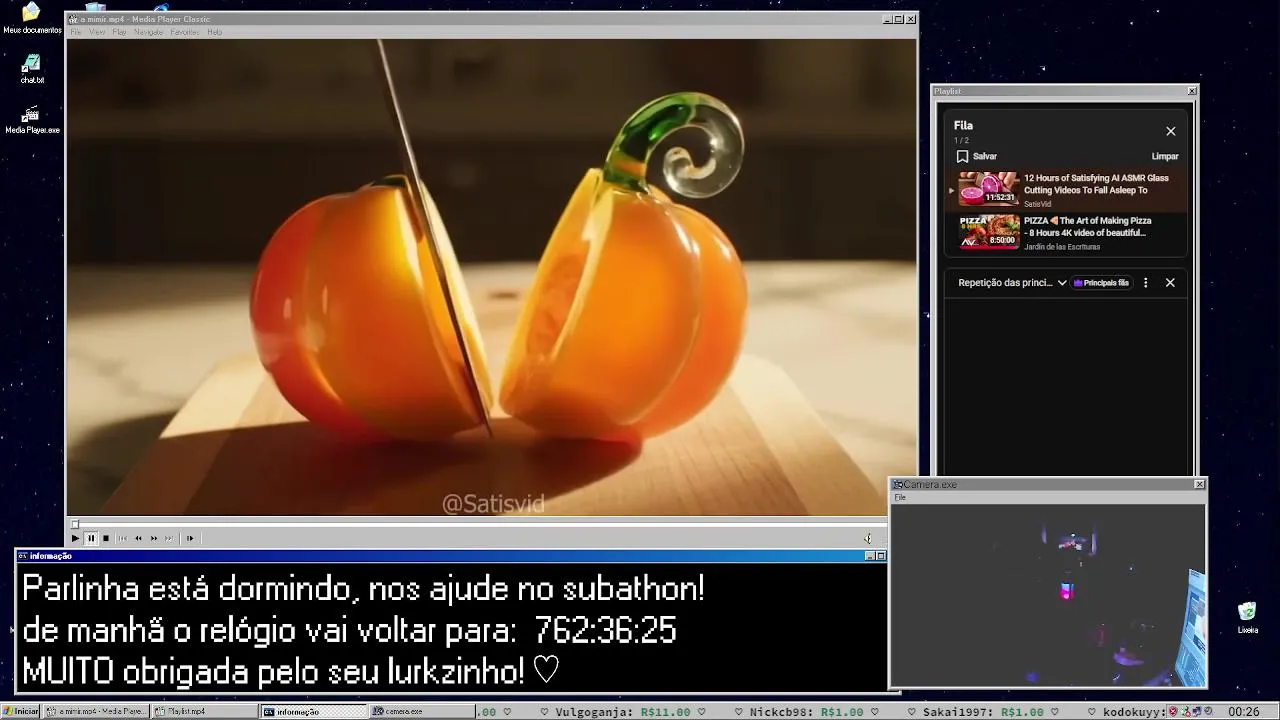Pause the video in Media Player Classic

click(91, 538)
